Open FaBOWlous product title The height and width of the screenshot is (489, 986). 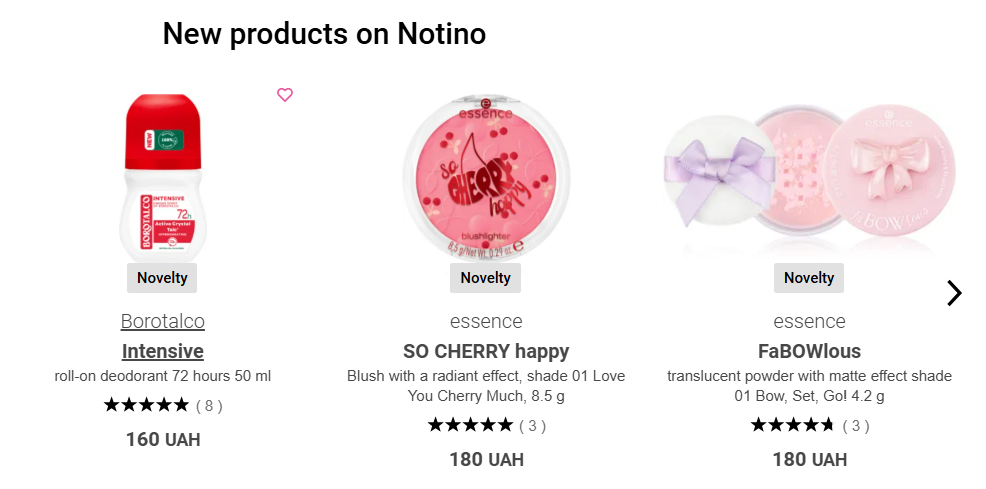tap(809, 351)
